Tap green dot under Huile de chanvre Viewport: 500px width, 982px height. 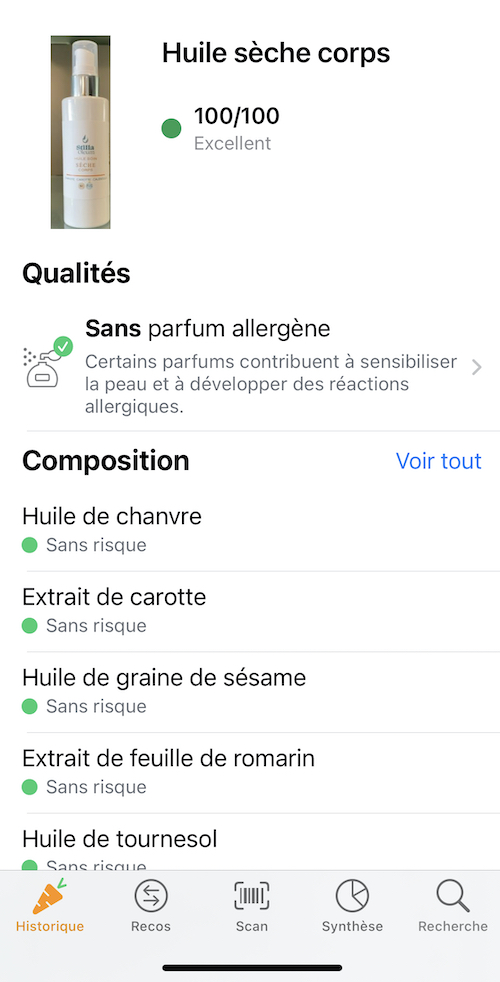click(x=29, y=545)
